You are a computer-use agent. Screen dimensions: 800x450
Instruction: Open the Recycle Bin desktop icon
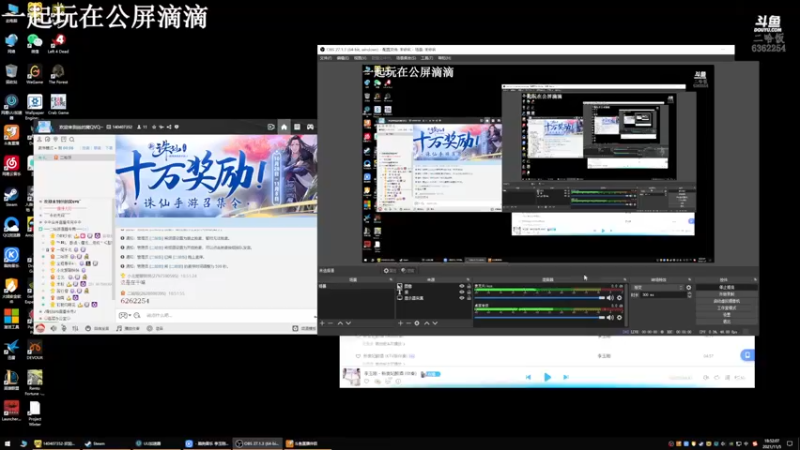[x=11, y=74]
